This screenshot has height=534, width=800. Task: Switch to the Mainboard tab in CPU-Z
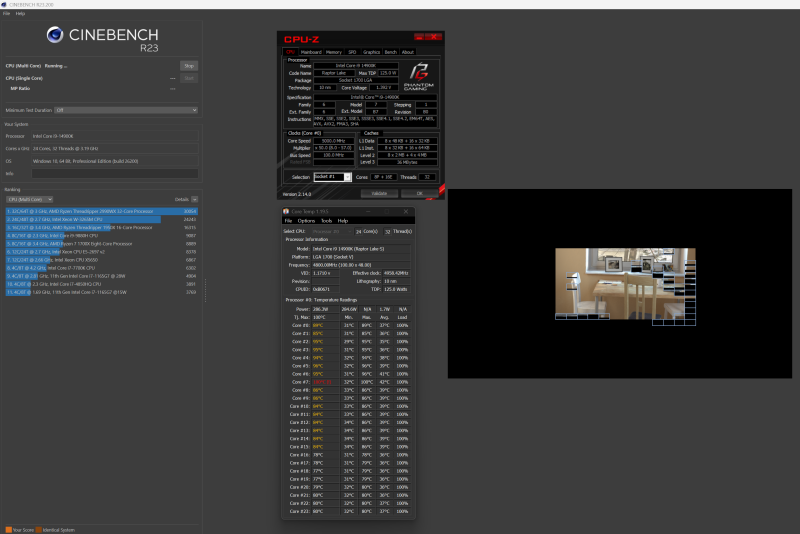point(311,51)
